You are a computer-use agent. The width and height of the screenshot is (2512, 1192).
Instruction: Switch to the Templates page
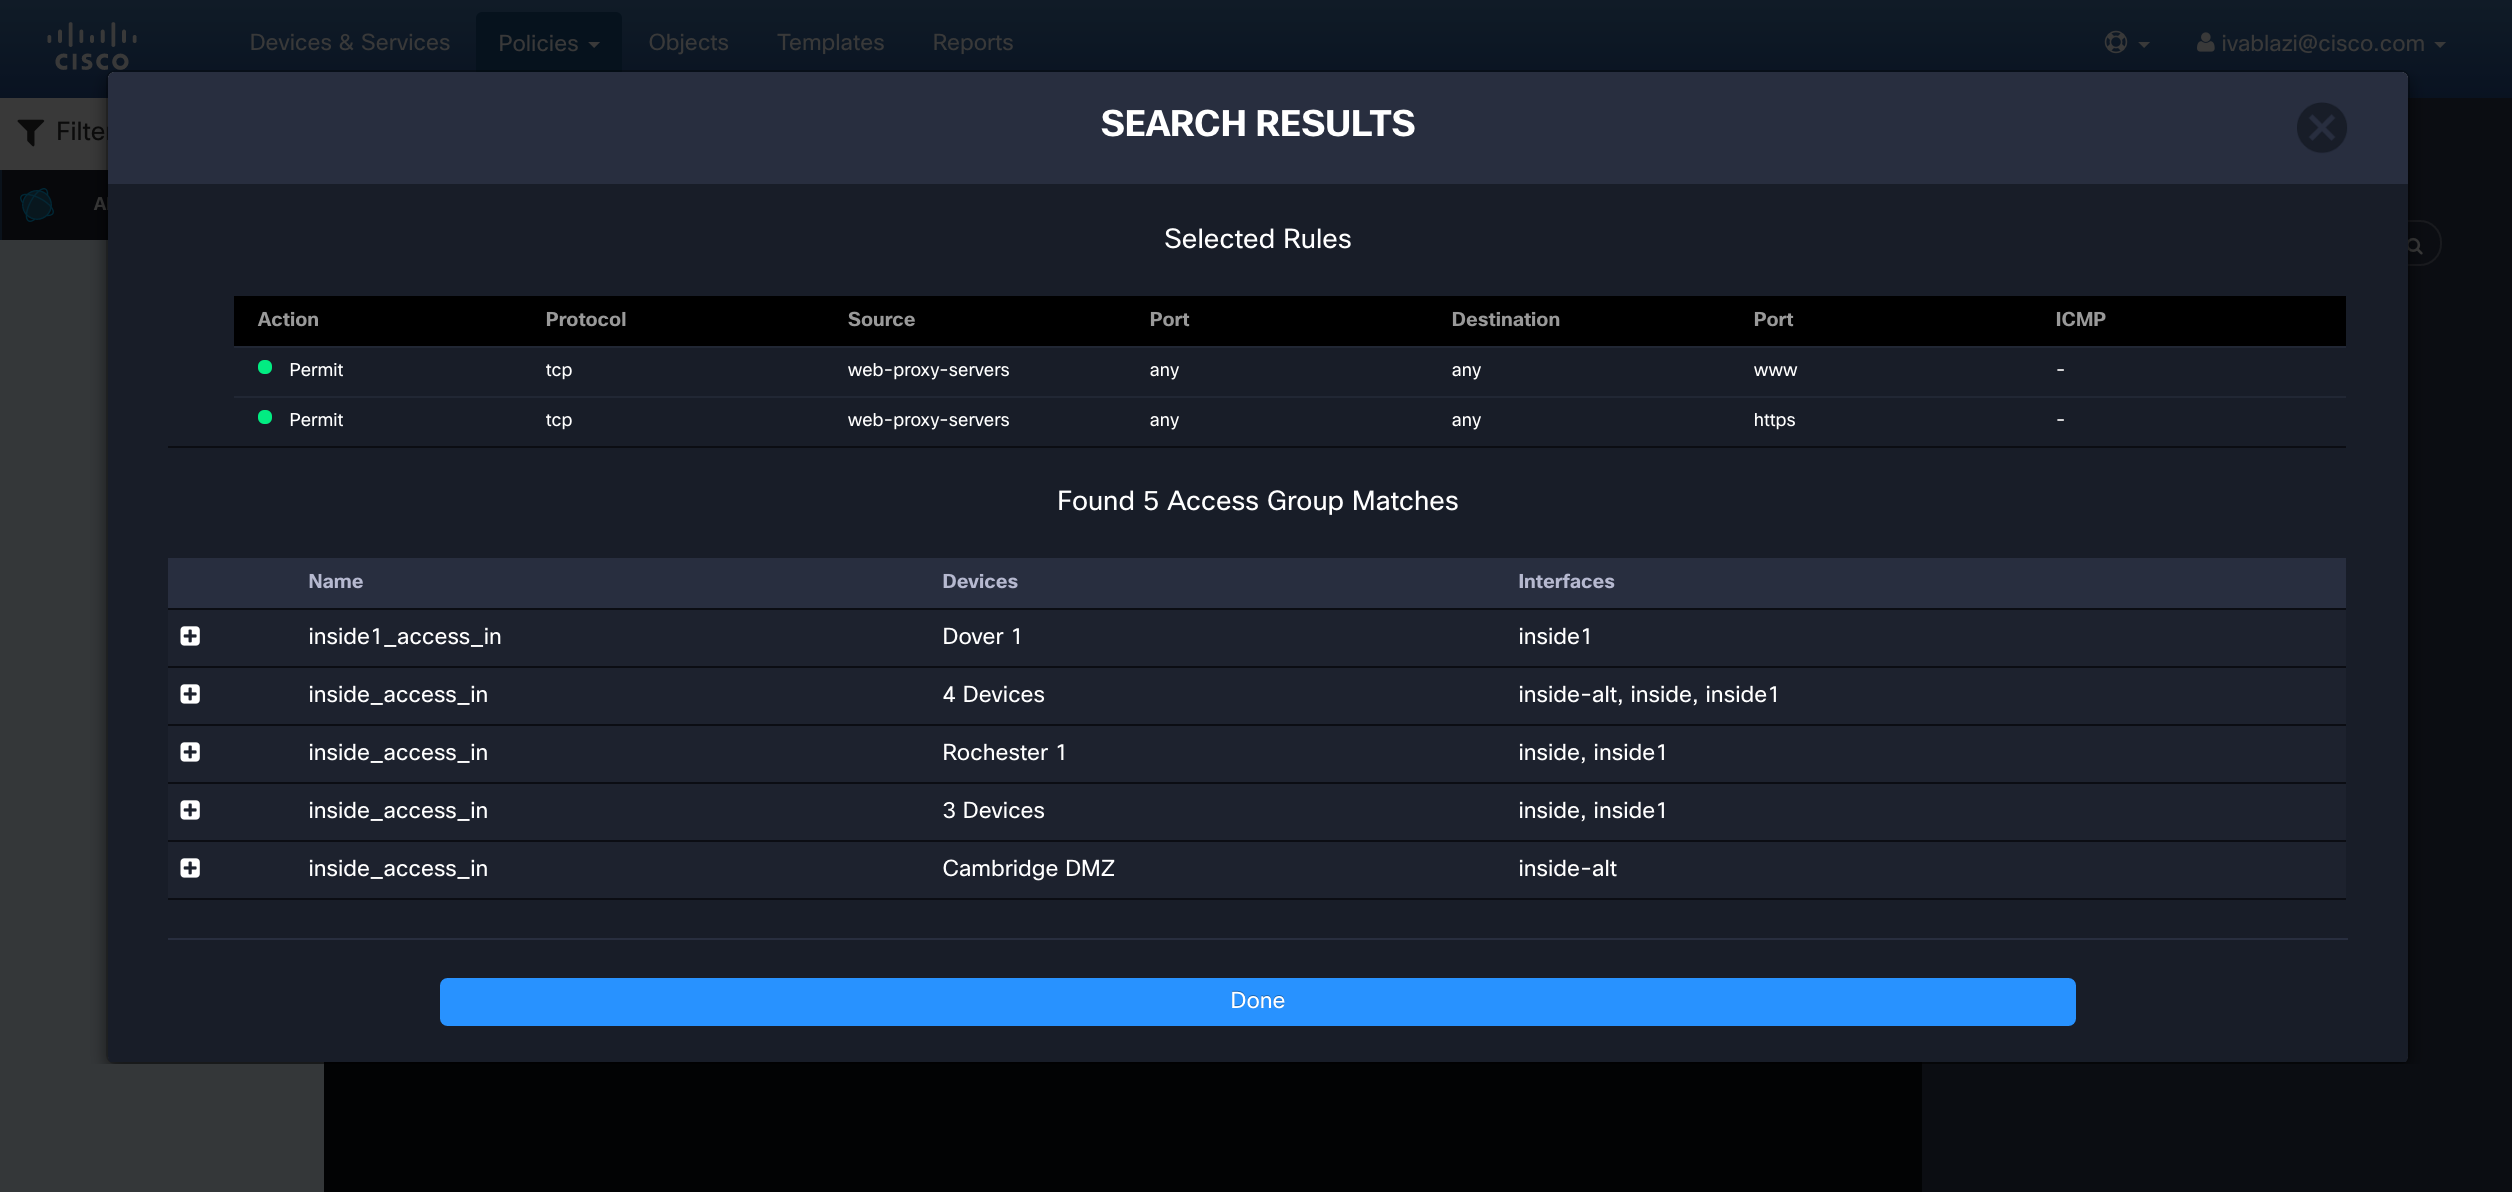point(830,43)
